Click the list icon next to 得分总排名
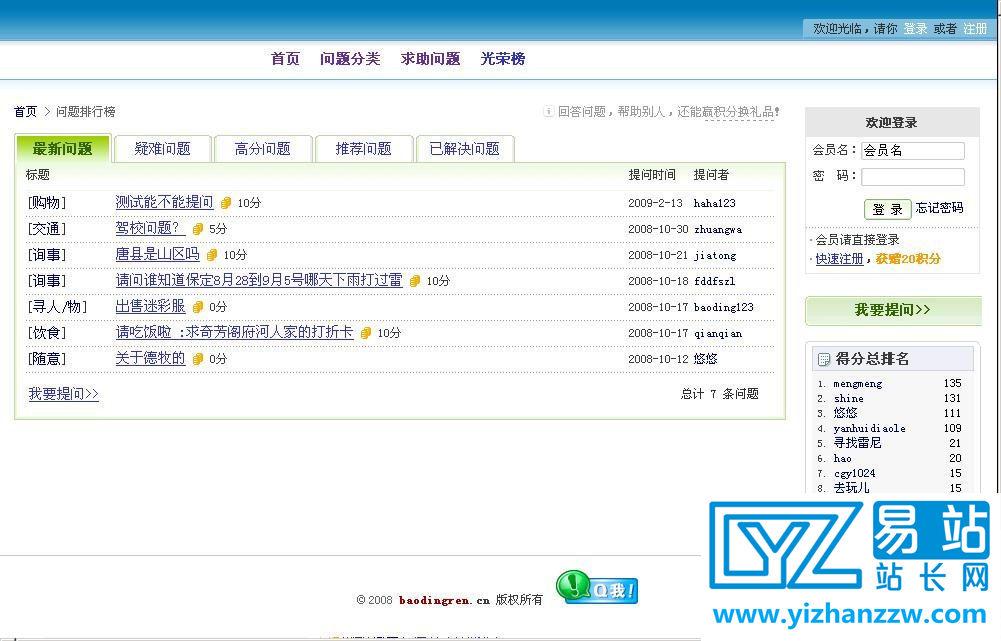 (824, 359)
